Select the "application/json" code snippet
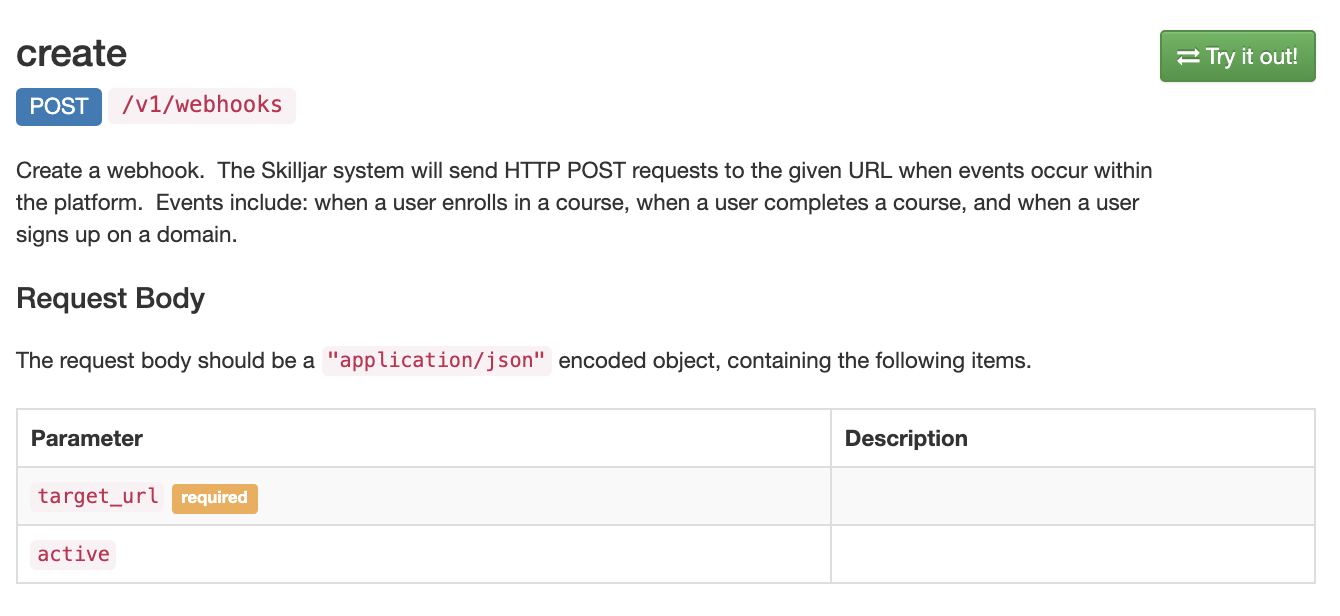 (436, 360)
